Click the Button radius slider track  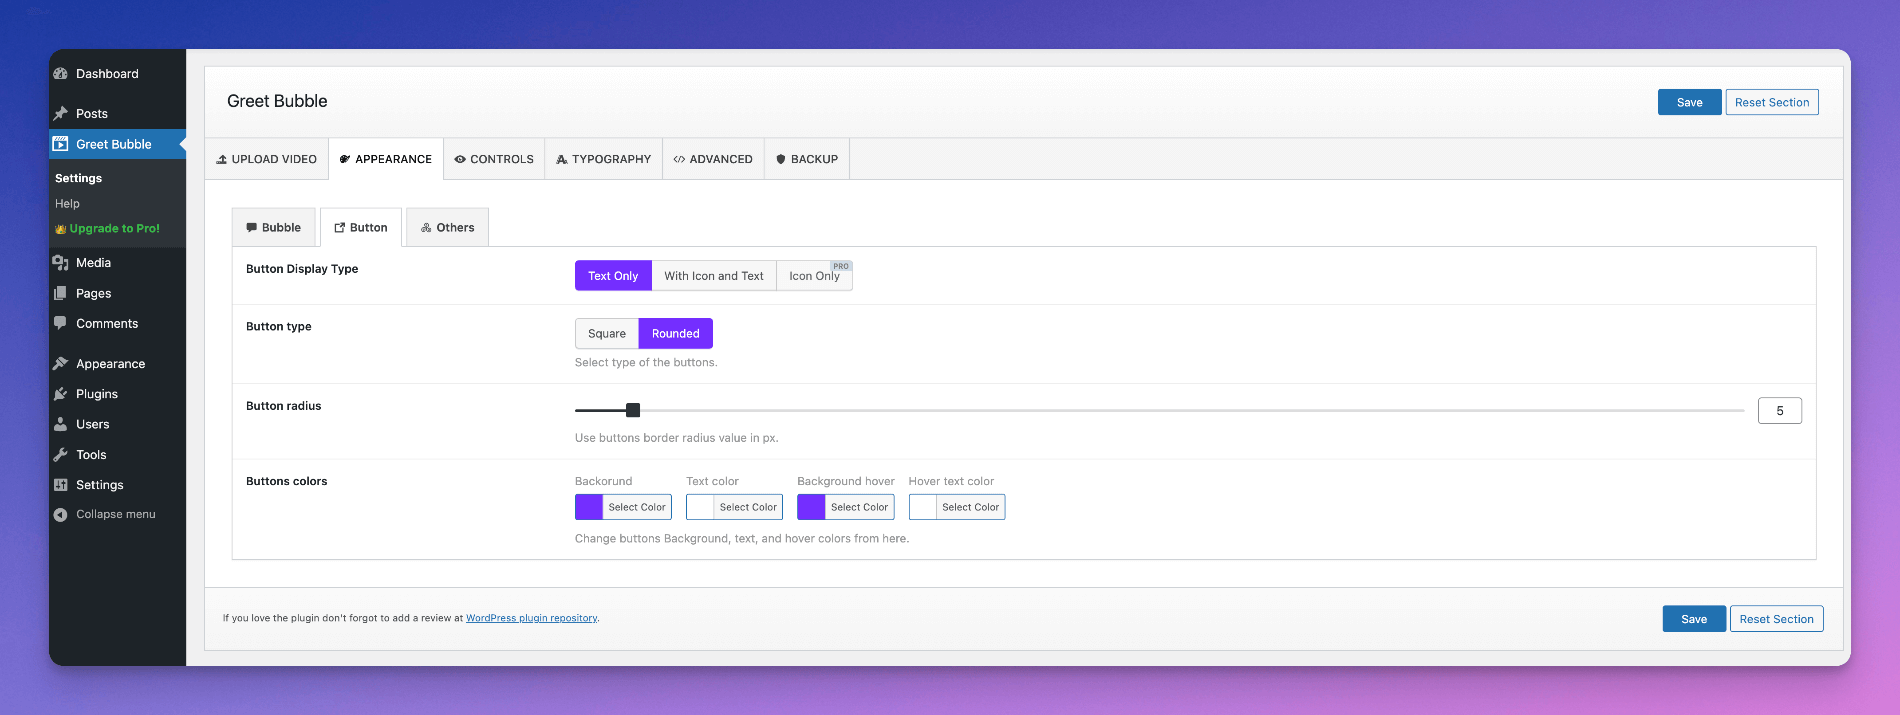coord(1160,410)
